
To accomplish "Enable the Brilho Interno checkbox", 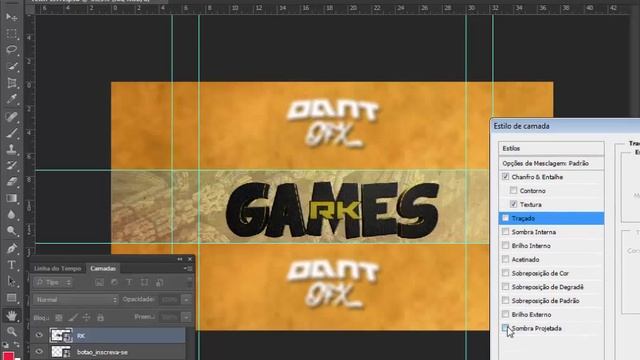I will pos(505,246).
